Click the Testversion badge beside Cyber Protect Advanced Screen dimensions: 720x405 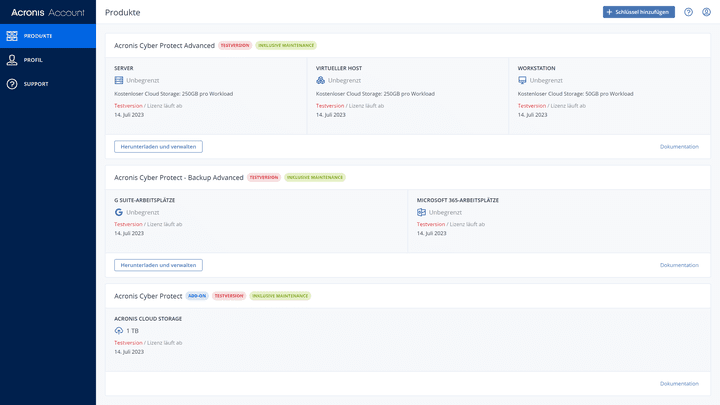point(235,45)
